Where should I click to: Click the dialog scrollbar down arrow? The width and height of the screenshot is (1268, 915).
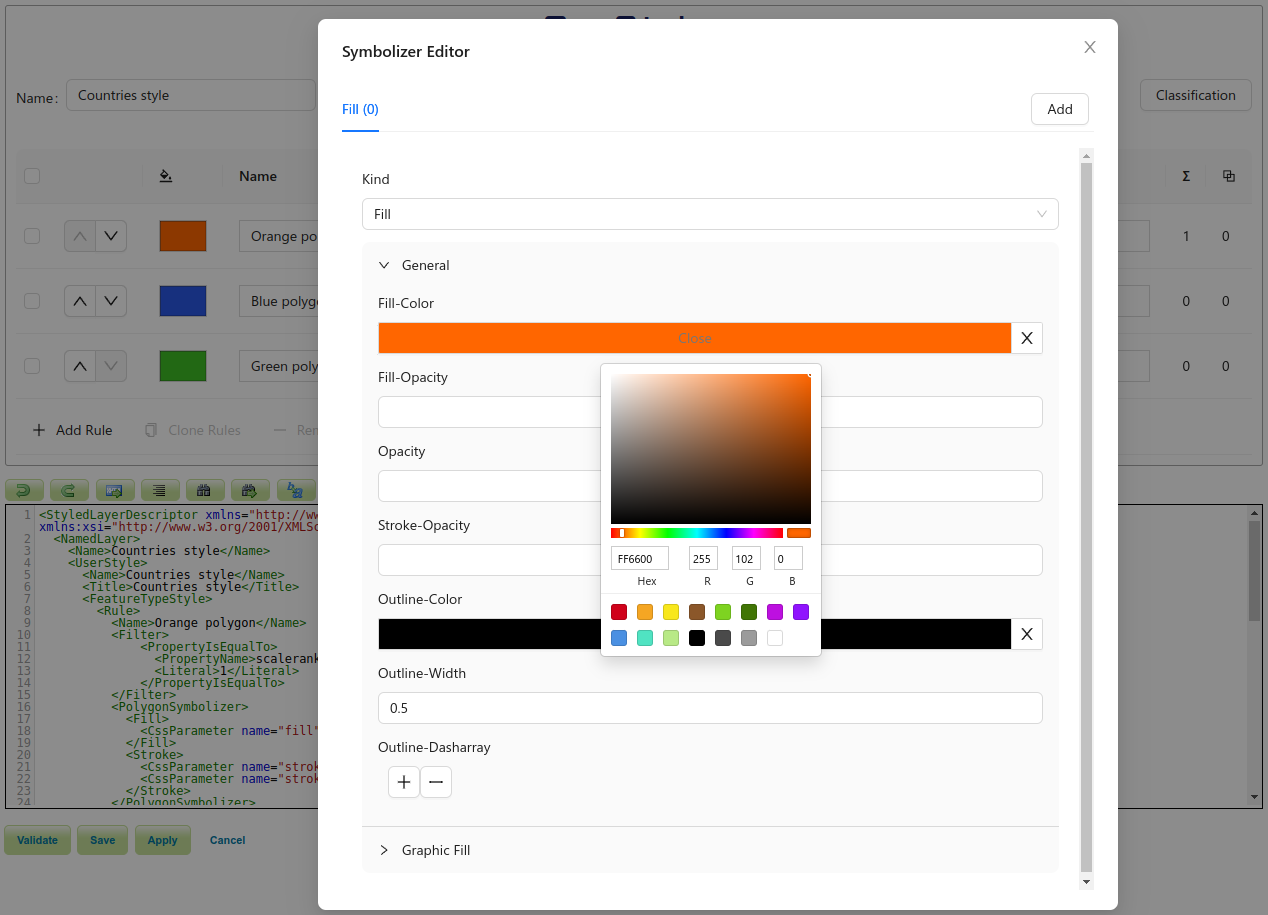[1087, 882]
